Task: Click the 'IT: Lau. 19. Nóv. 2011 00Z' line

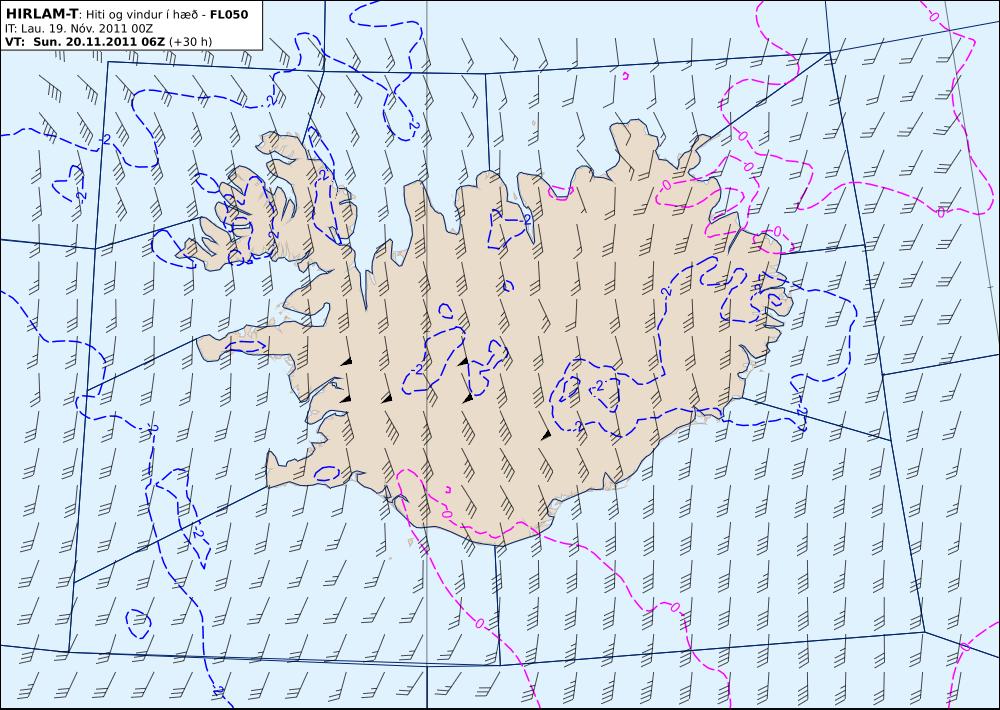Action: 80,28
